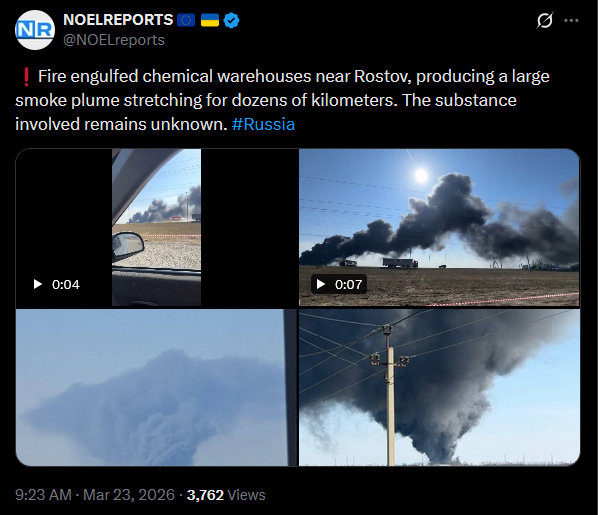Open the hazy smoke cloud photo
This screenshot has width=598, height=515.
[x=156, y=388]
